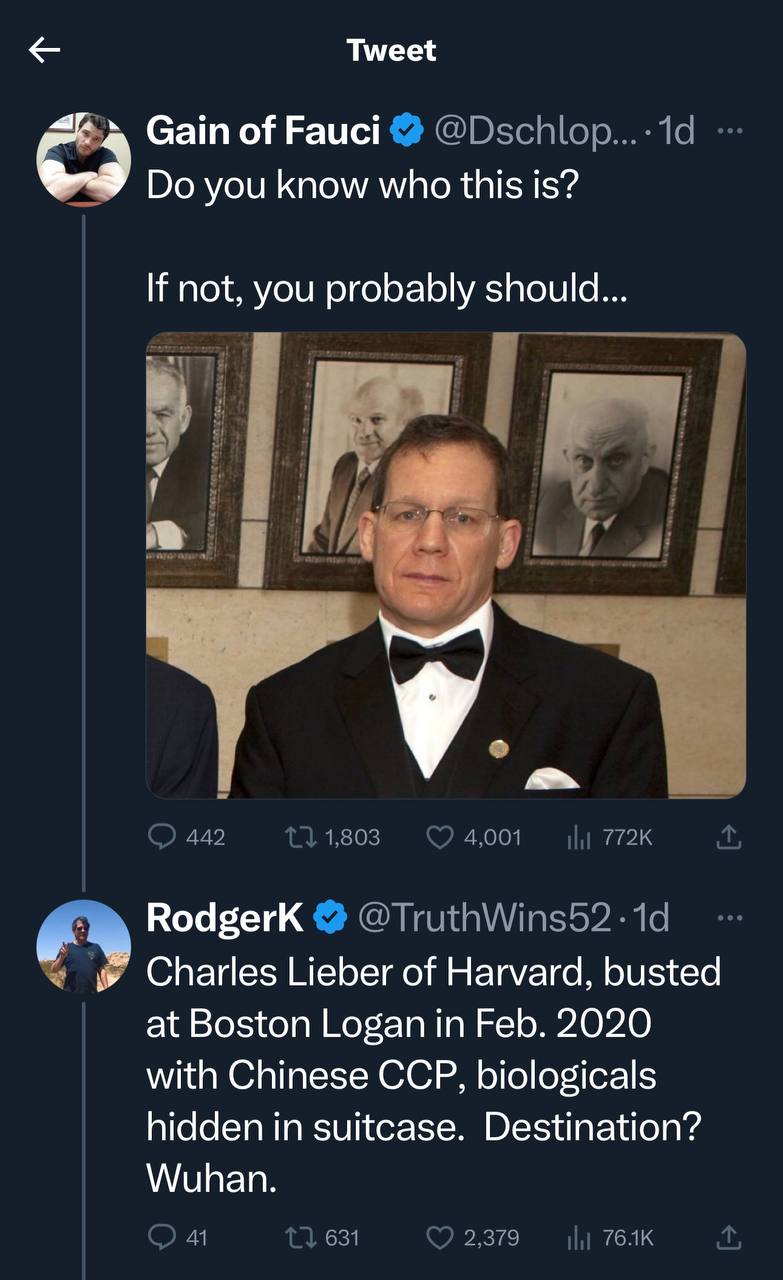Image resolution: width=783 pixels, height=1280 pixels.
Task: Expand the attached photo in the tweet
Action: pyautogui.click(x=446, y=565)
